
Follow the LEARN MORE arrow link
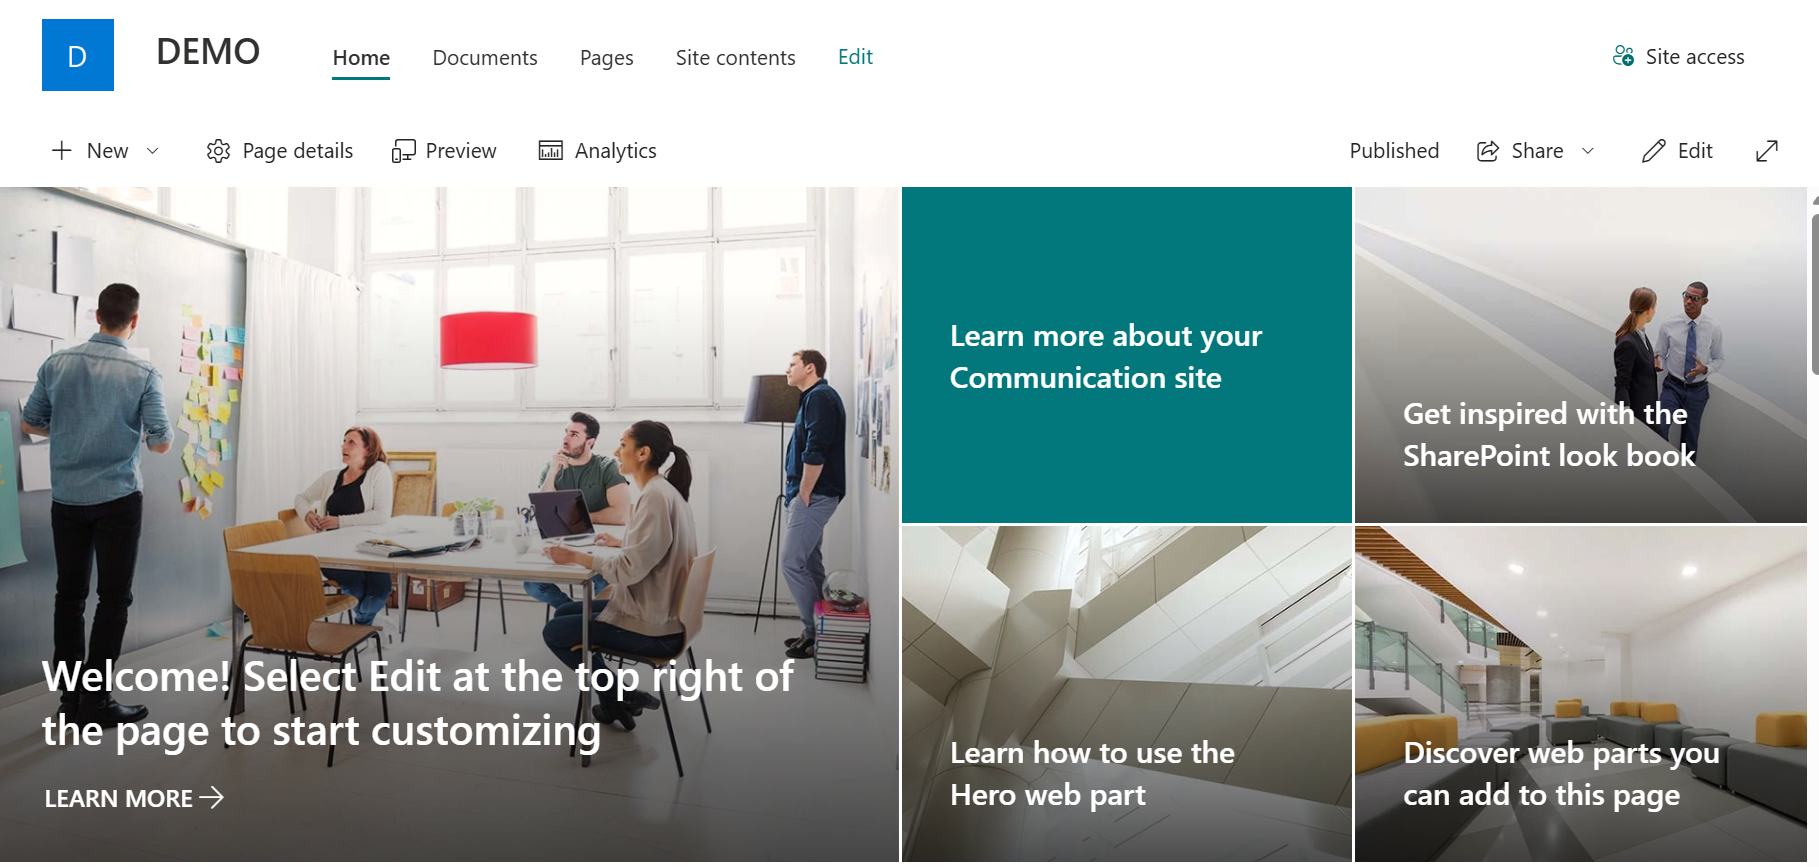click(134, 798)
